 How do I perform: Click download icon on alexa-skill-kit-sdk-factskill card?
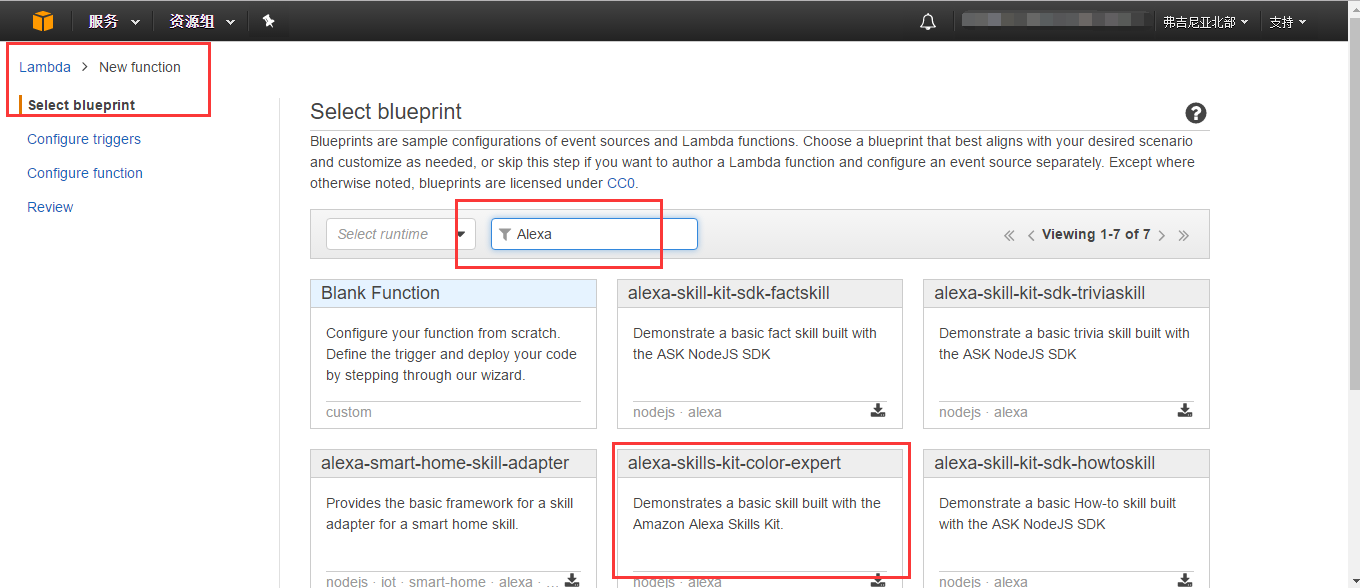coord(877,410)
